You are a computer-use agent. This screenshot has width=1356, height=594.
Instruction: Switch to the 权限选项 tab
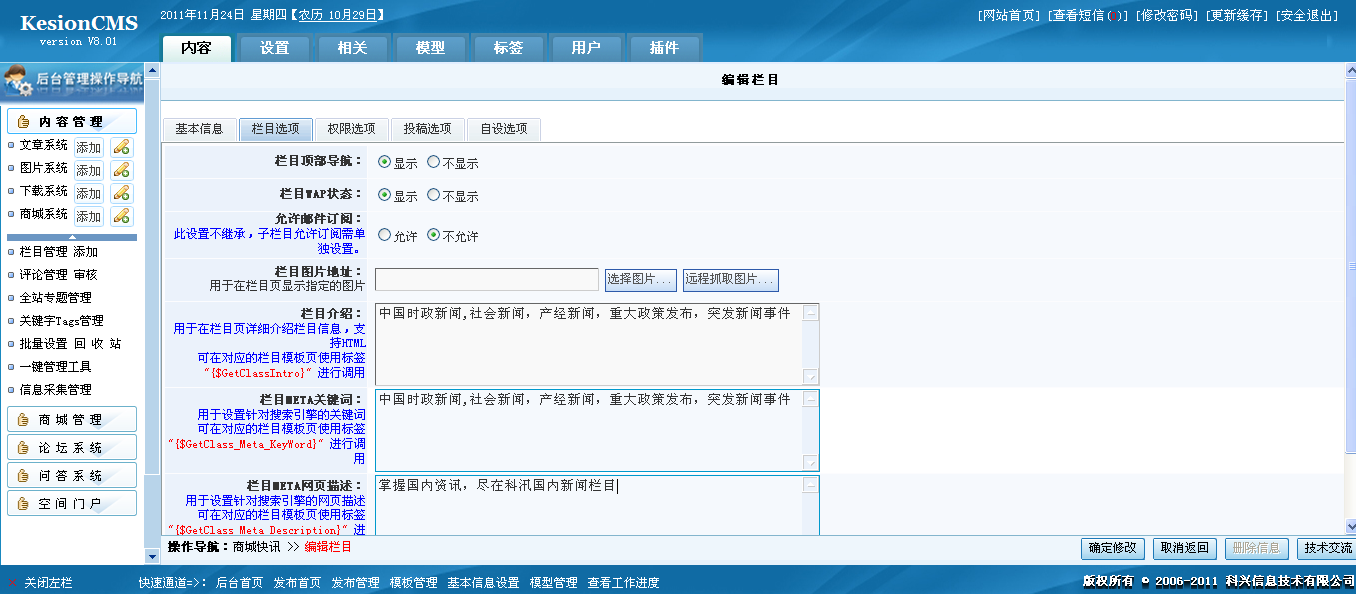pyautogui.click(x=351, y=129)
